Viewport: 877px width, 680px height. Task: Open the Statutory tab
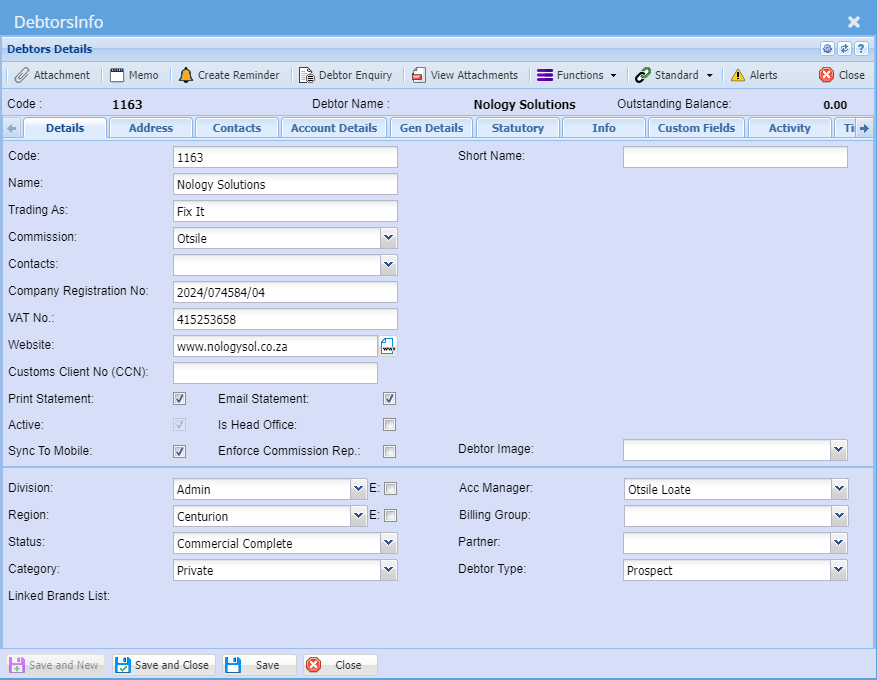pyautogui.click(x=518, y=128)
